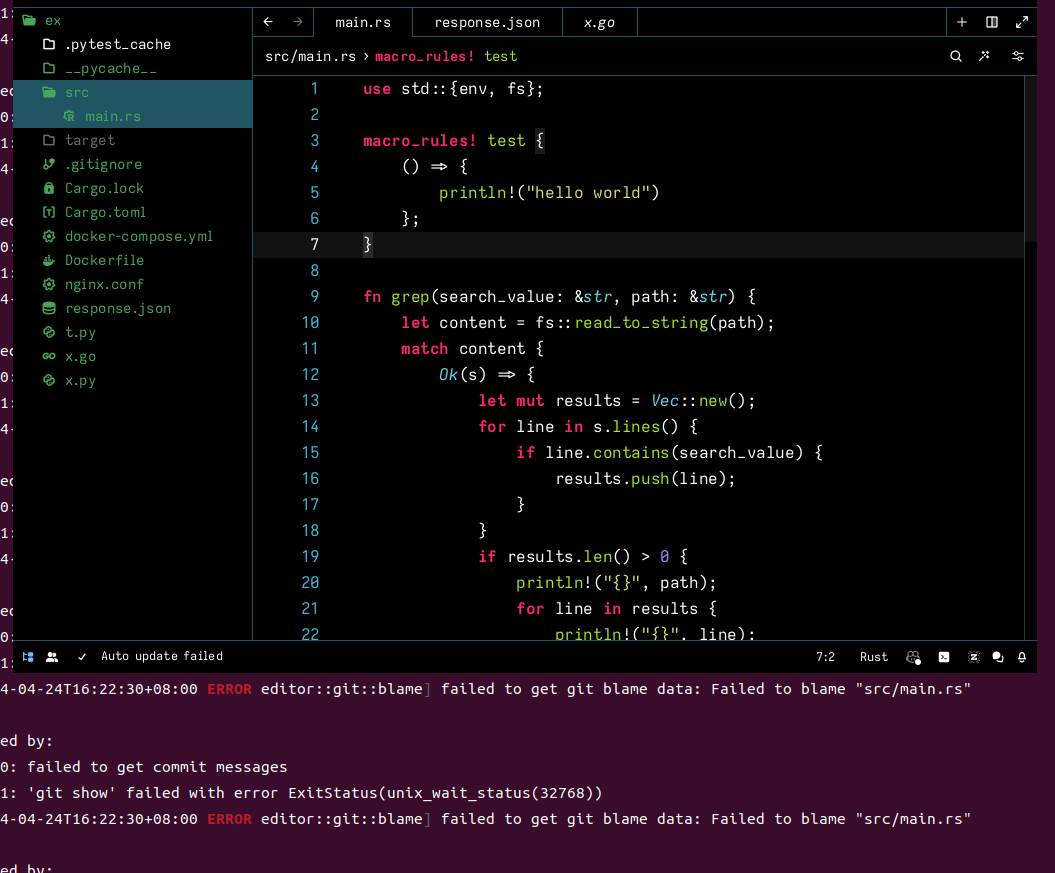1055x873 pixels.
Task: Click the Rust language selector
Action: (x=873, y=657)
